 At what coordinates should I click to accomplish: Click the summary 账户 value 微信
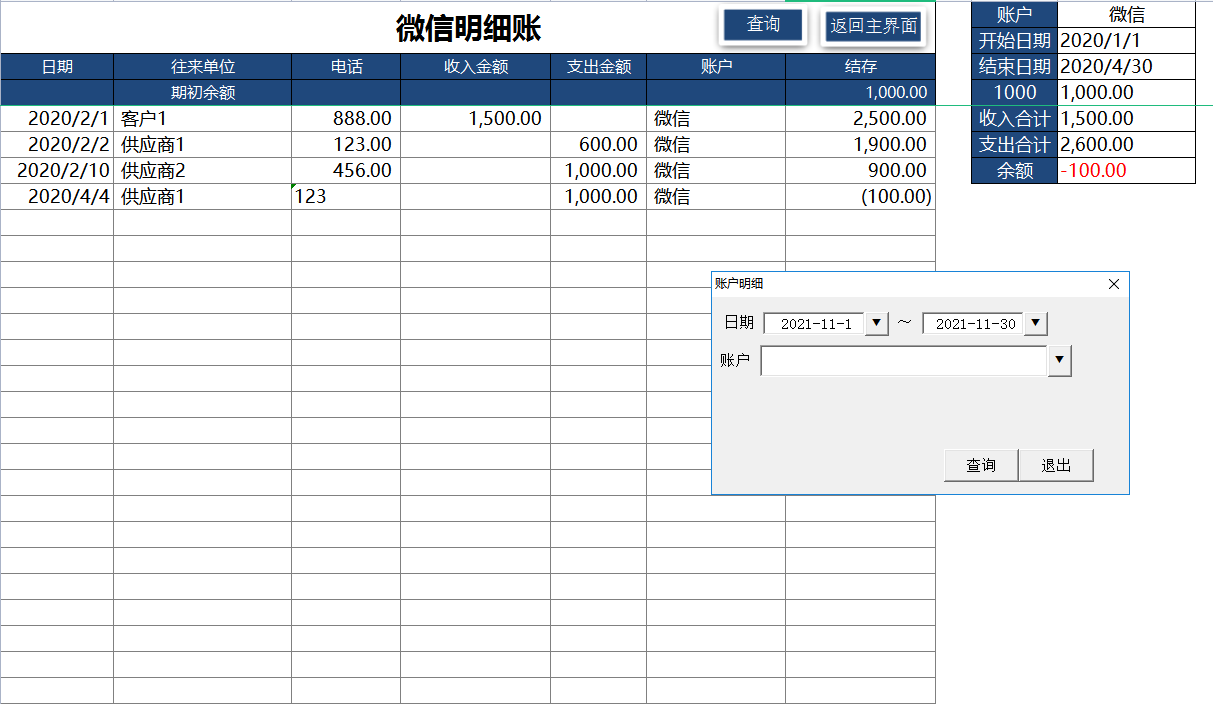click(1126, 14)
